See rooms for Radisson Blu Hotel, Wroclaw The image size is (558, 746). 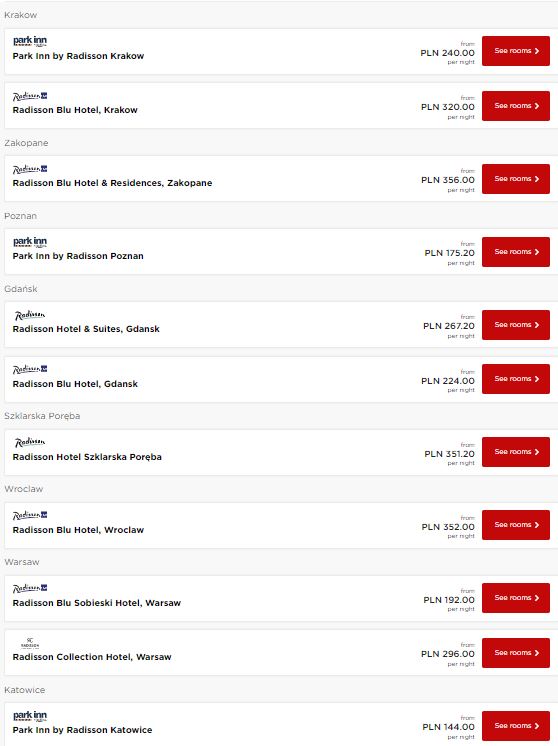pyautogui.click(x=516, y=525)
